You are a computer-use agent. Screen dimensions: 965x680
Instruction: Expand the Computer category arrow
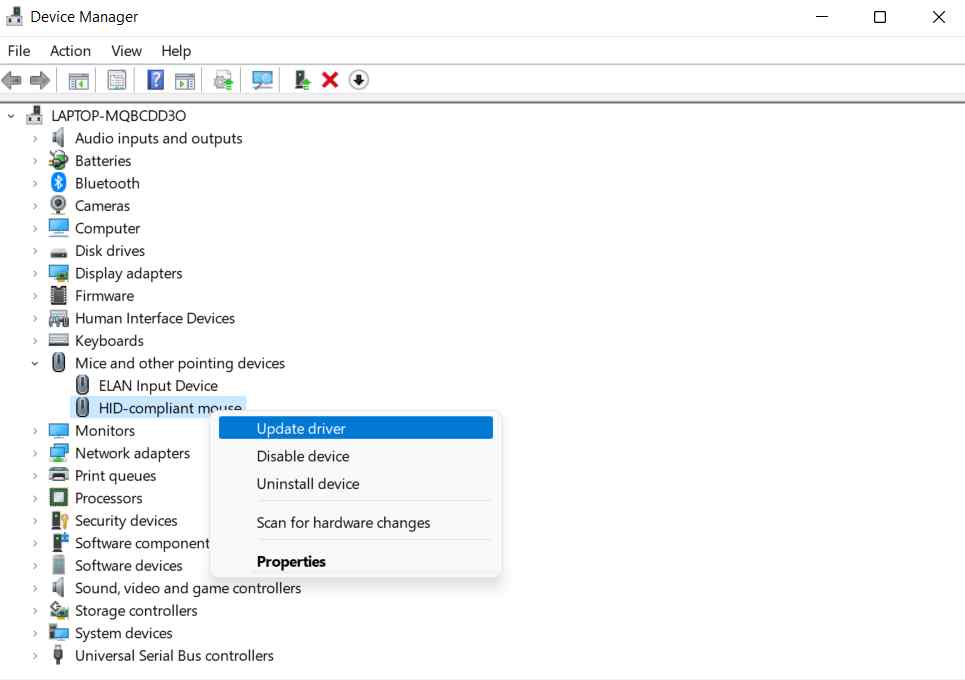[35, 228]
